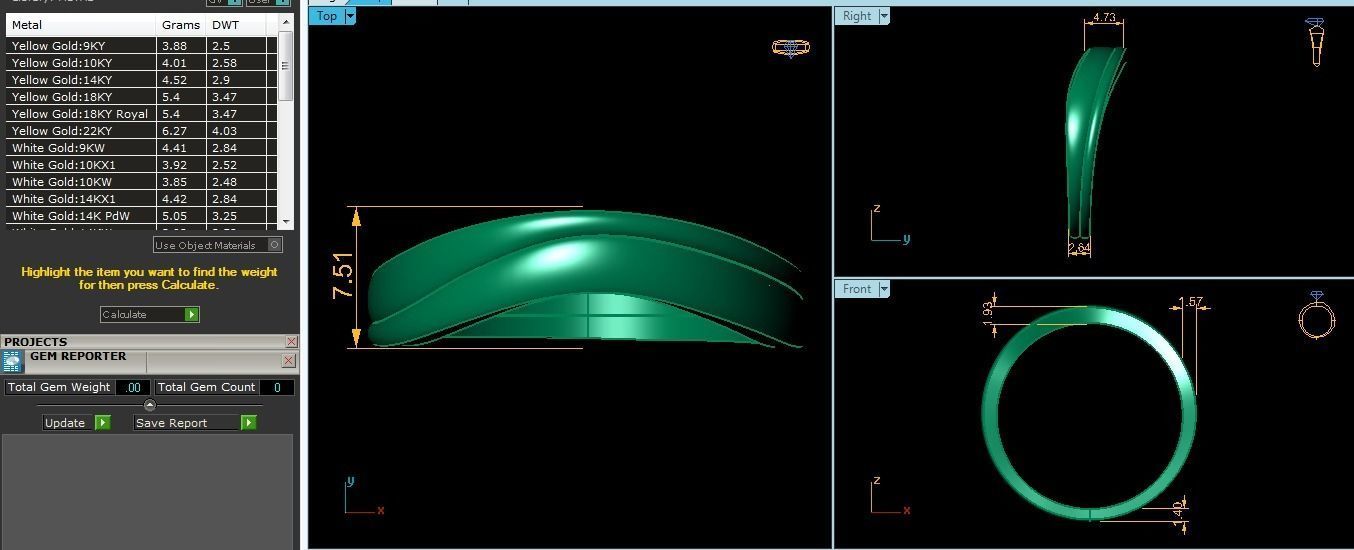Click the Right viewport title label
The height and width of the screenshot is (550, 1354).
pyautogui.click(x=857, y=16)
